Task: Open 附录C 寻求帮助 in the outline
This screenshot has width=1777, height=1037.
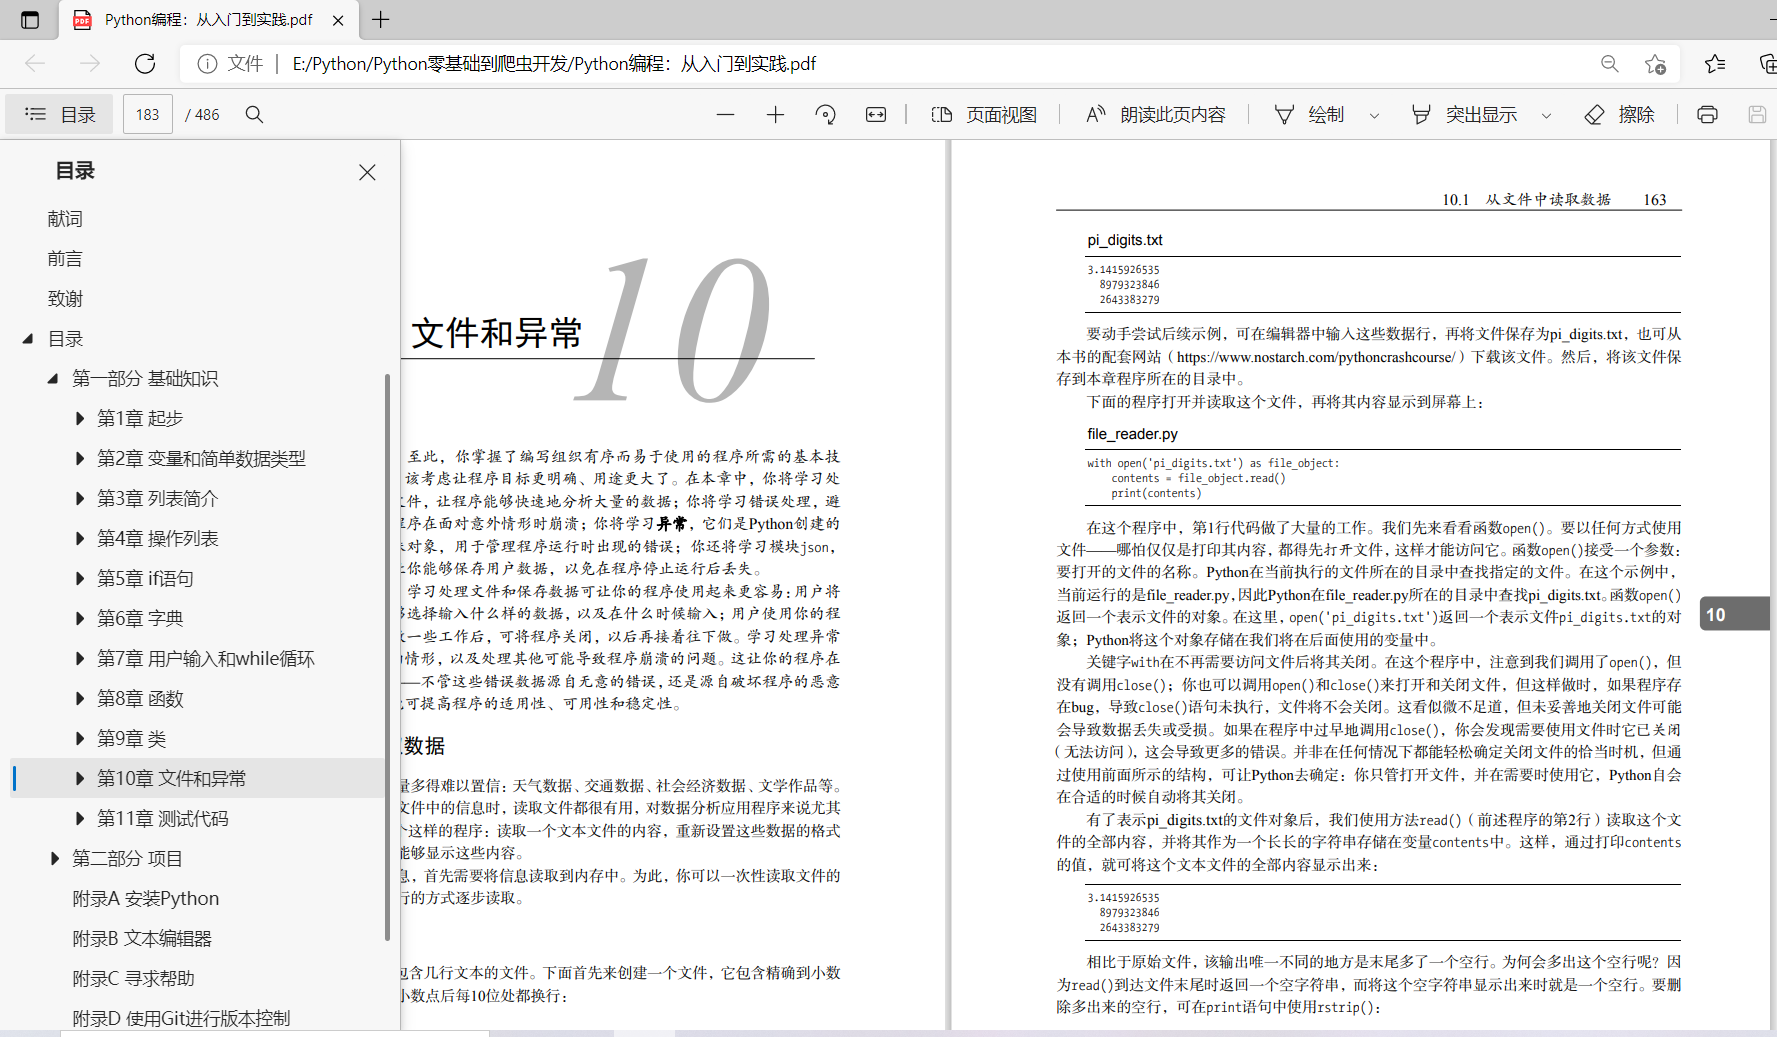Action: [x=133, y=979]
